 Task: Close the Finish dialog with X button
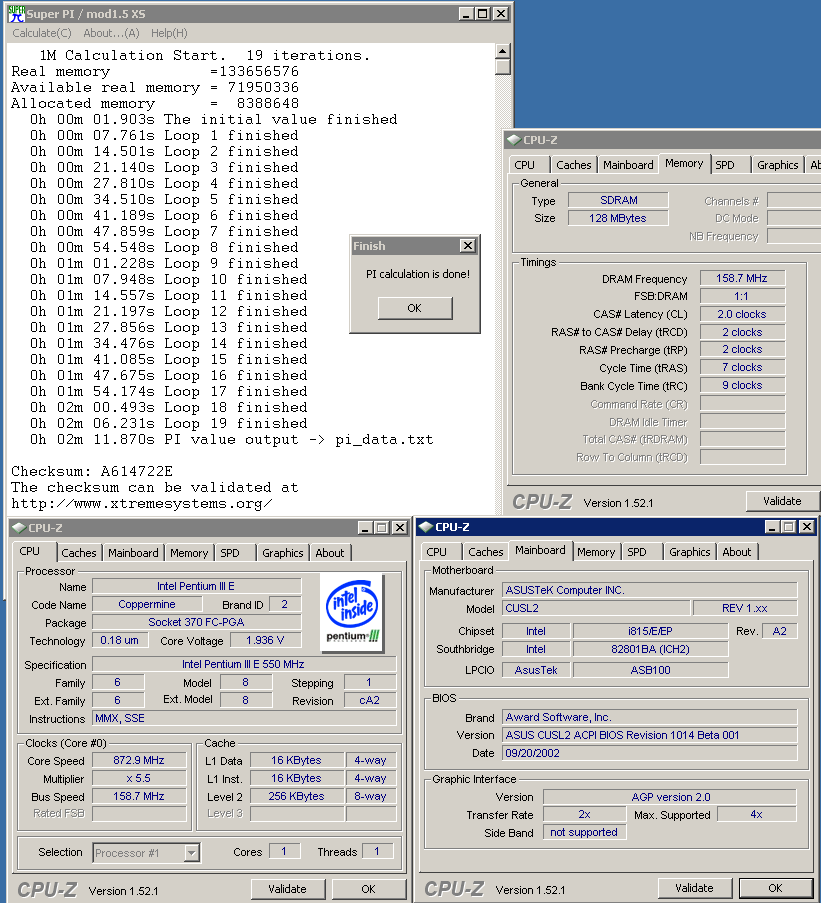pos(467,246)
